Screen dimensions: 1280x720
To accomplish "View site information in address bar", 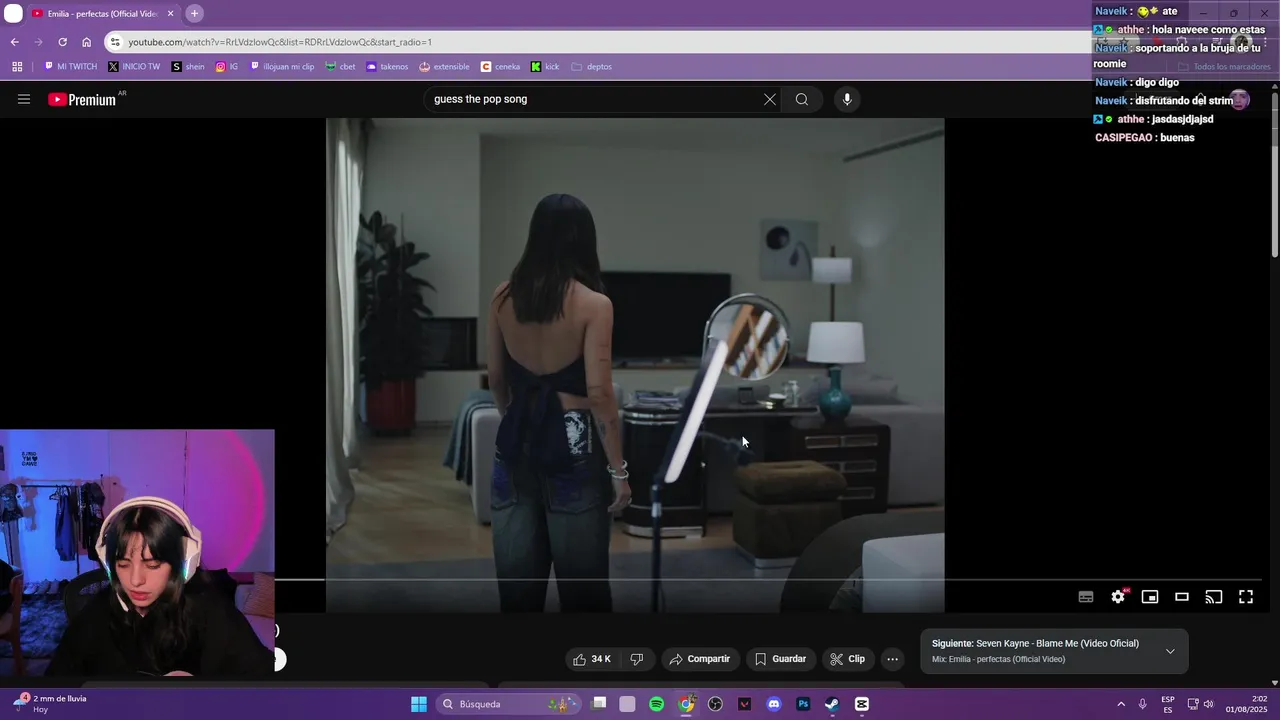I will (116, 42).
